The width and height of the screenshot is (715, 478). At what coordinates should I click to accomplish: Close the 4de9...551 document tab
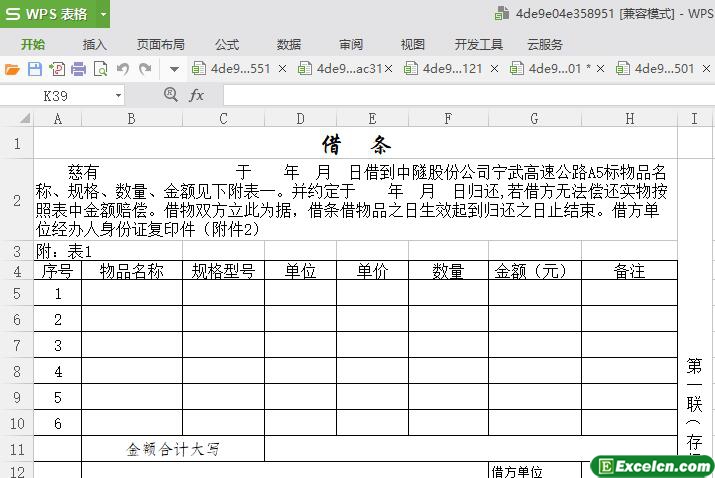coord(283,69)
